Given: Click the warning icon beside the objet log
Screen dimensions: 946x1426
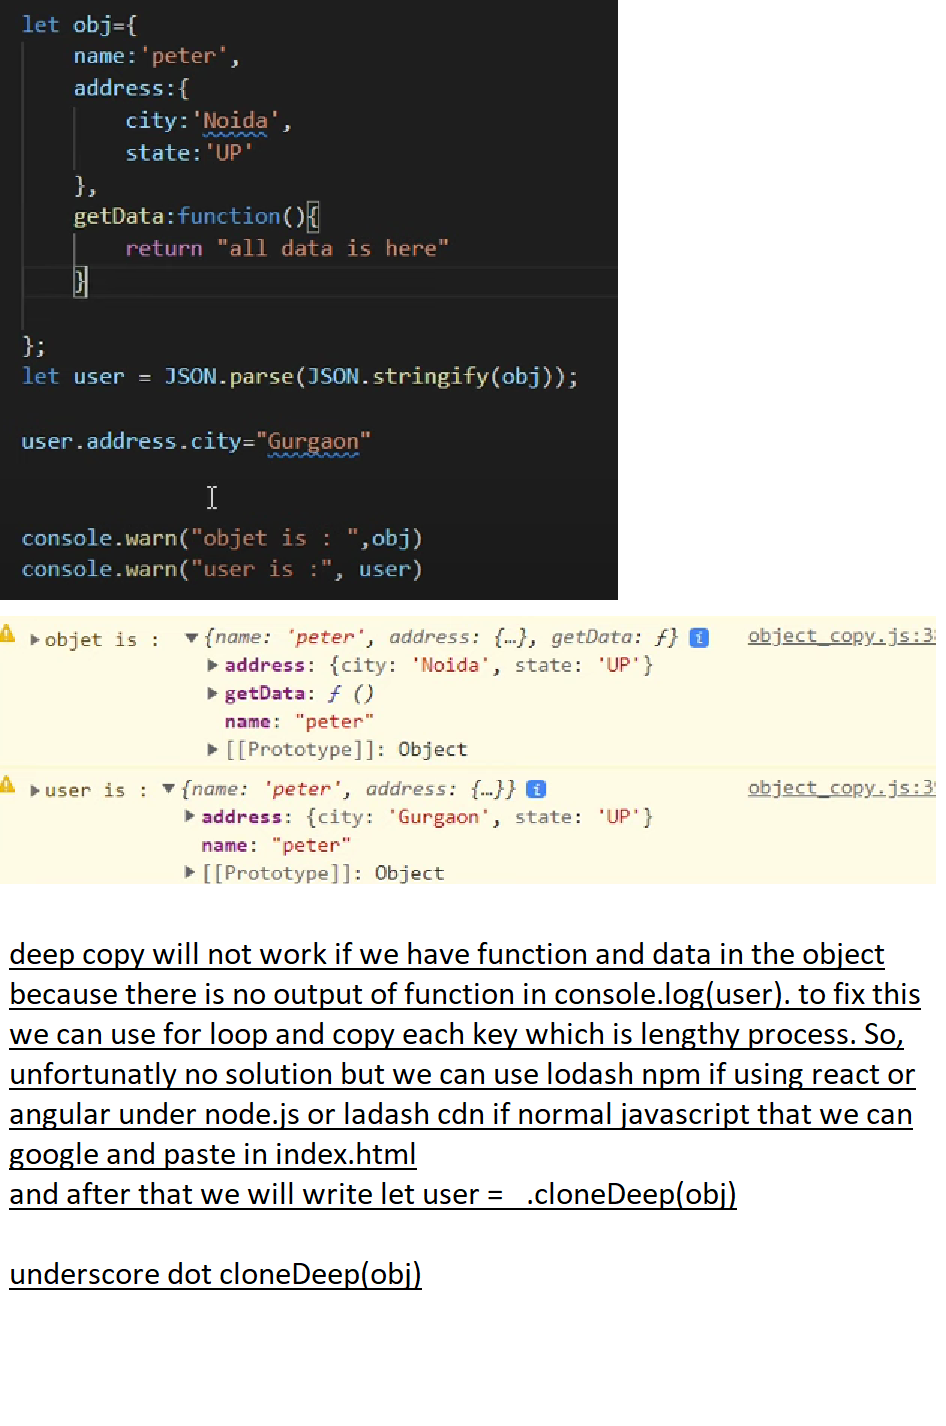Looking at the screenshot, I should coord(7,634).
